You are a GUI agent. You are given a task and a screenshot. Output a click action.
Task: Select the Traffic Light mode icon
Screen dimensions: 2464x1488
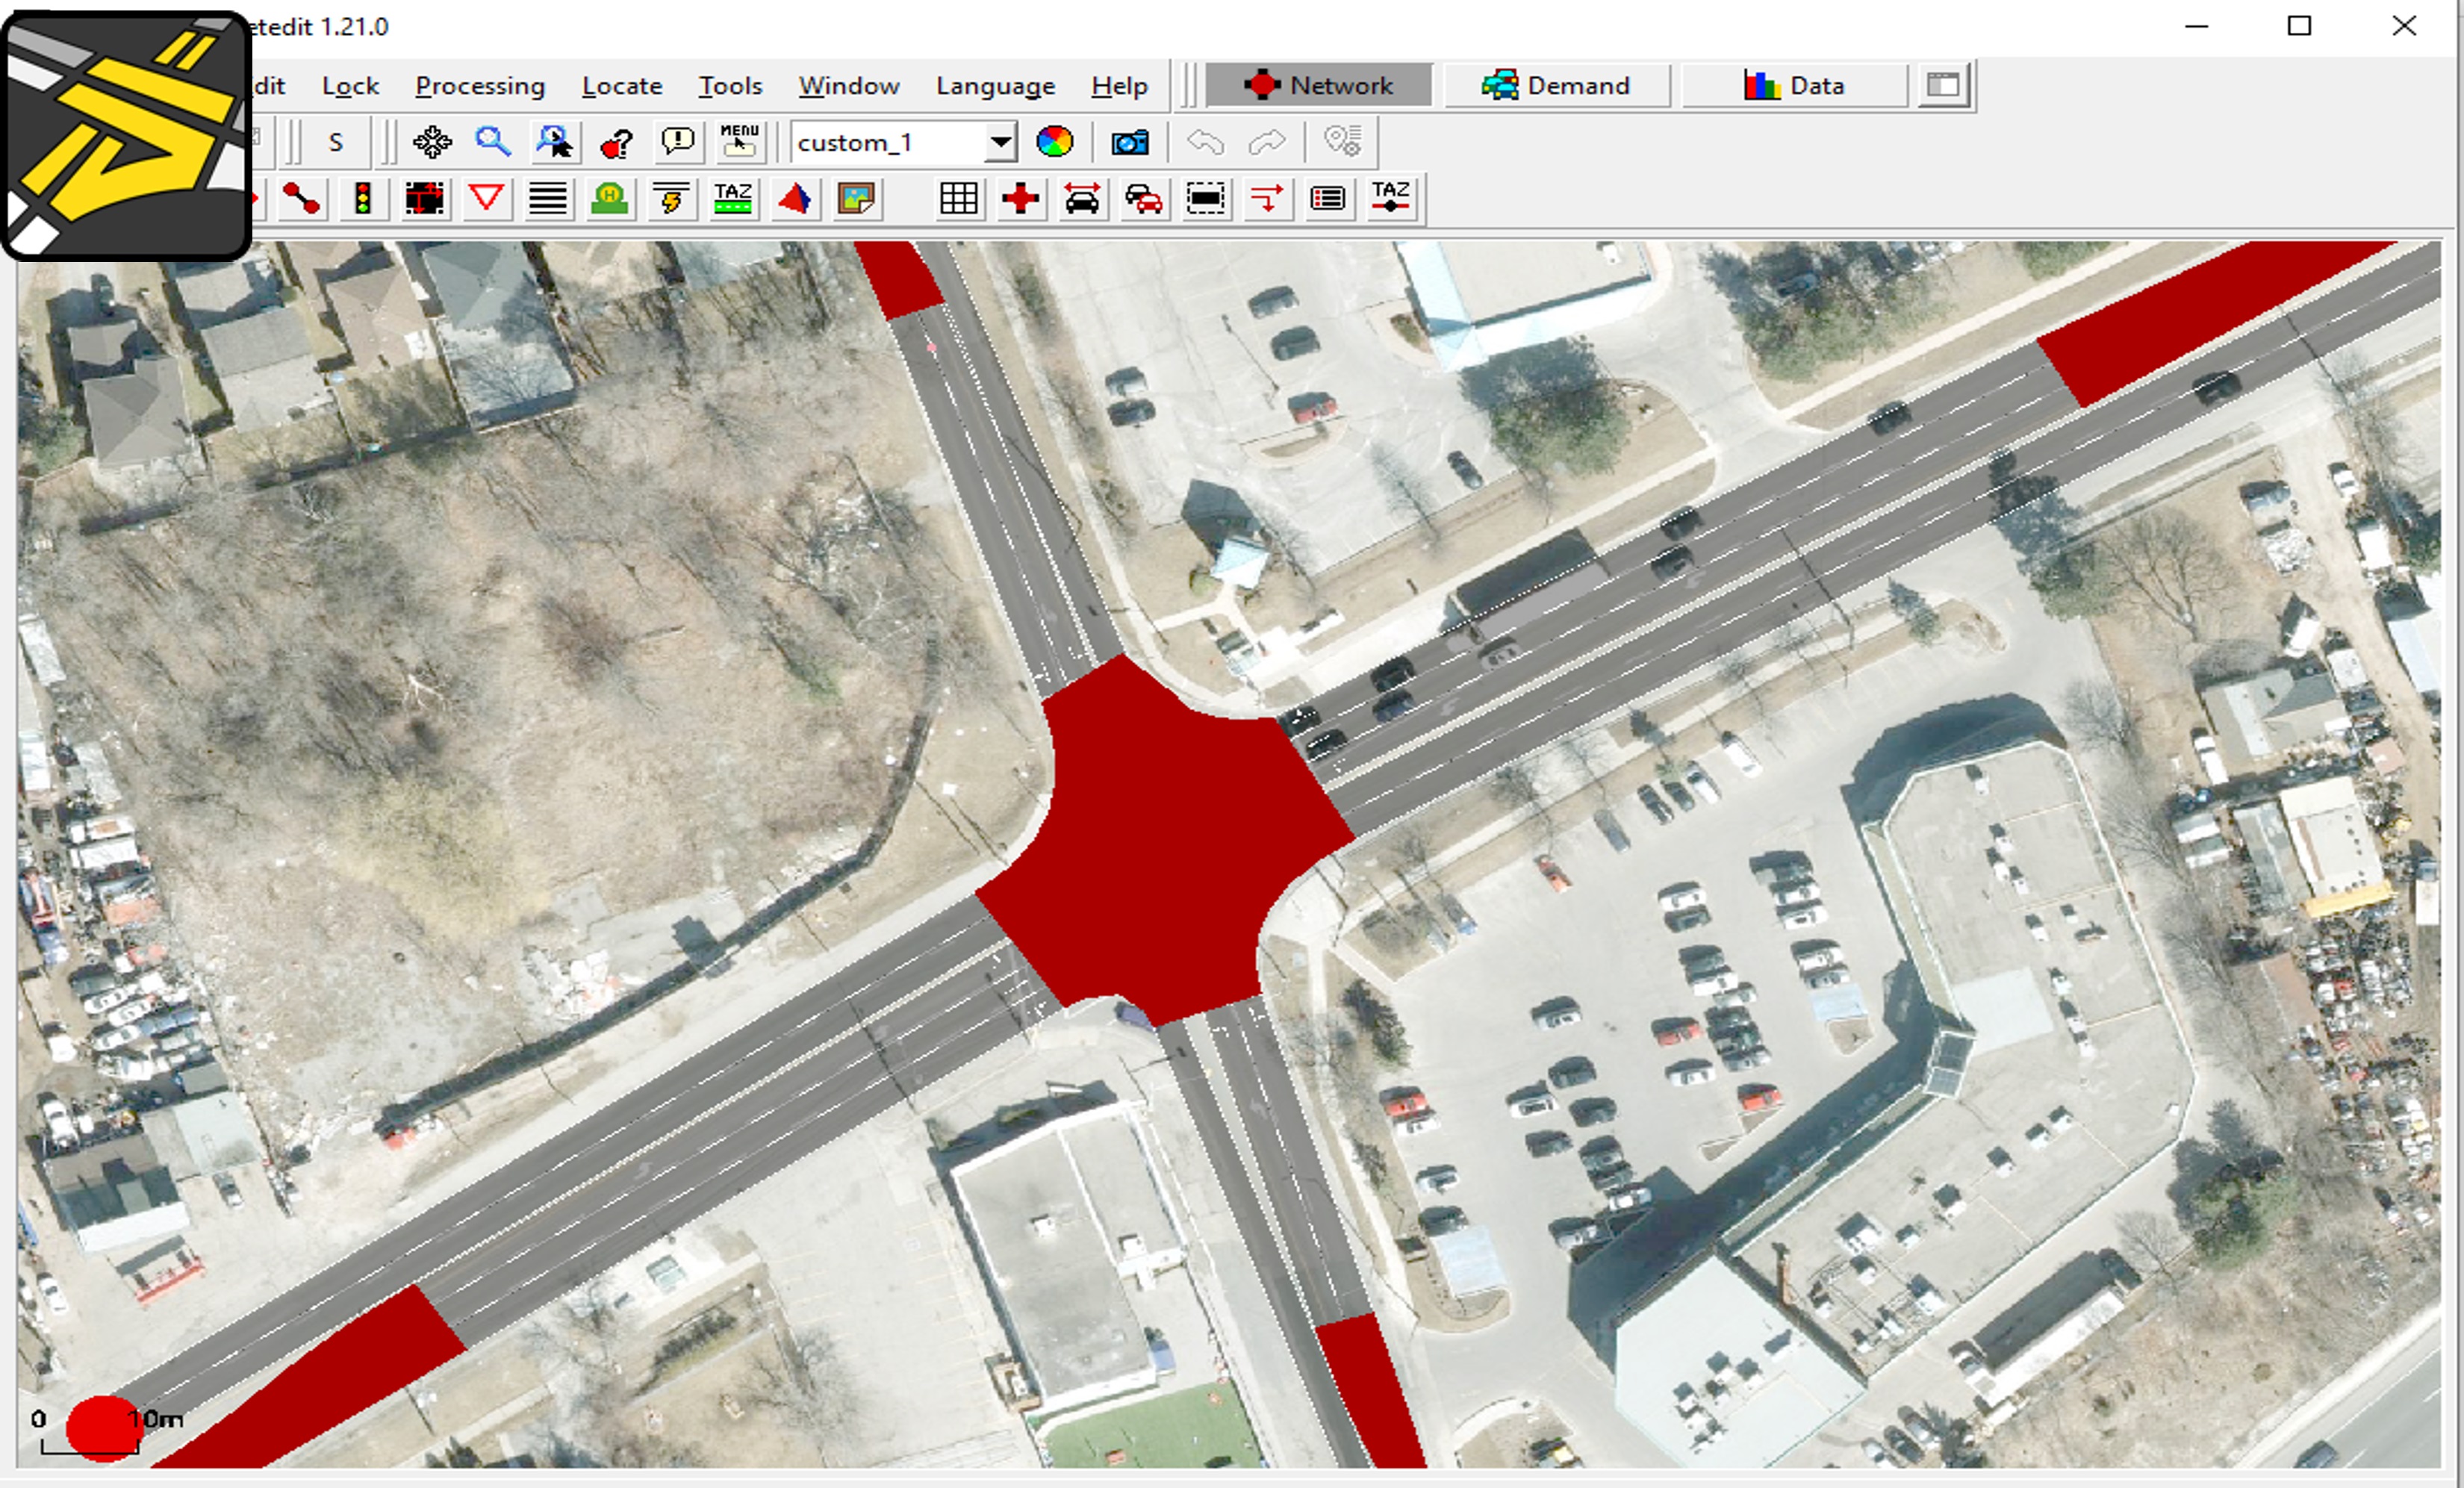[x=363, y=199]
